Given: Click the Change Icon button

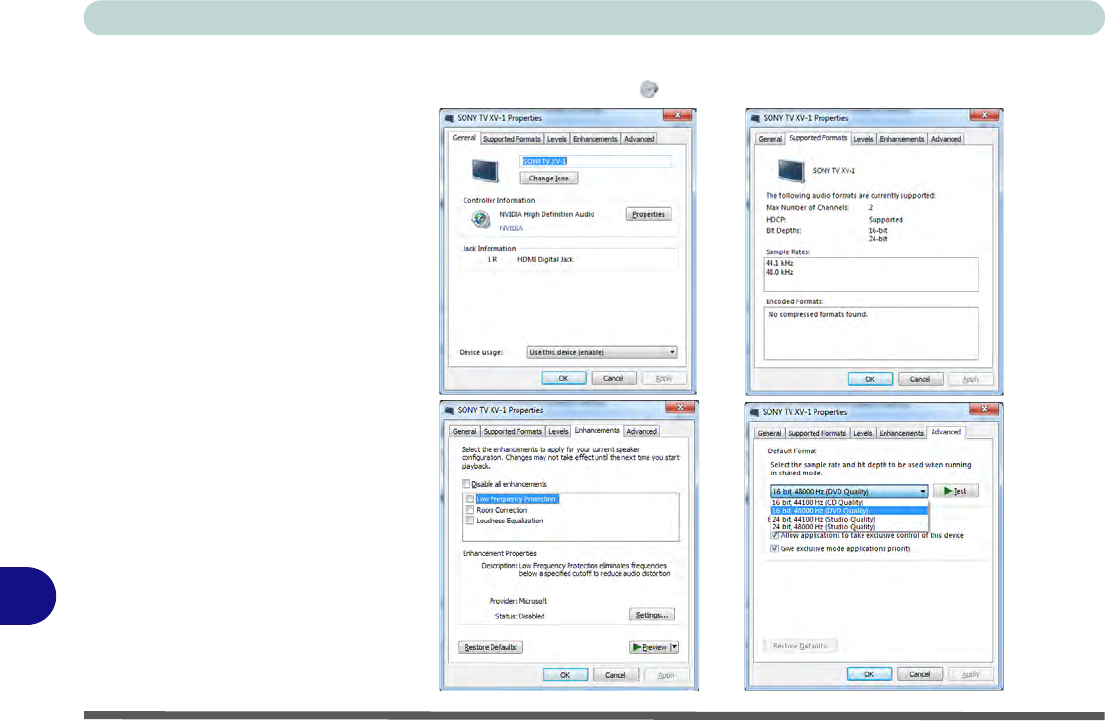Looking at the screenshot, I should [x=548, y=178].
